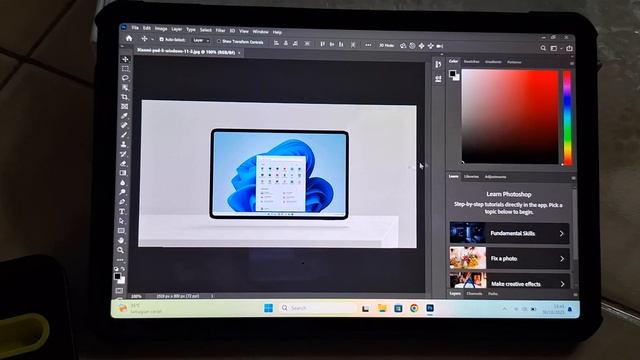640x360 pixels.
Task: Switch to the Libraries tab
Action: 471,177
